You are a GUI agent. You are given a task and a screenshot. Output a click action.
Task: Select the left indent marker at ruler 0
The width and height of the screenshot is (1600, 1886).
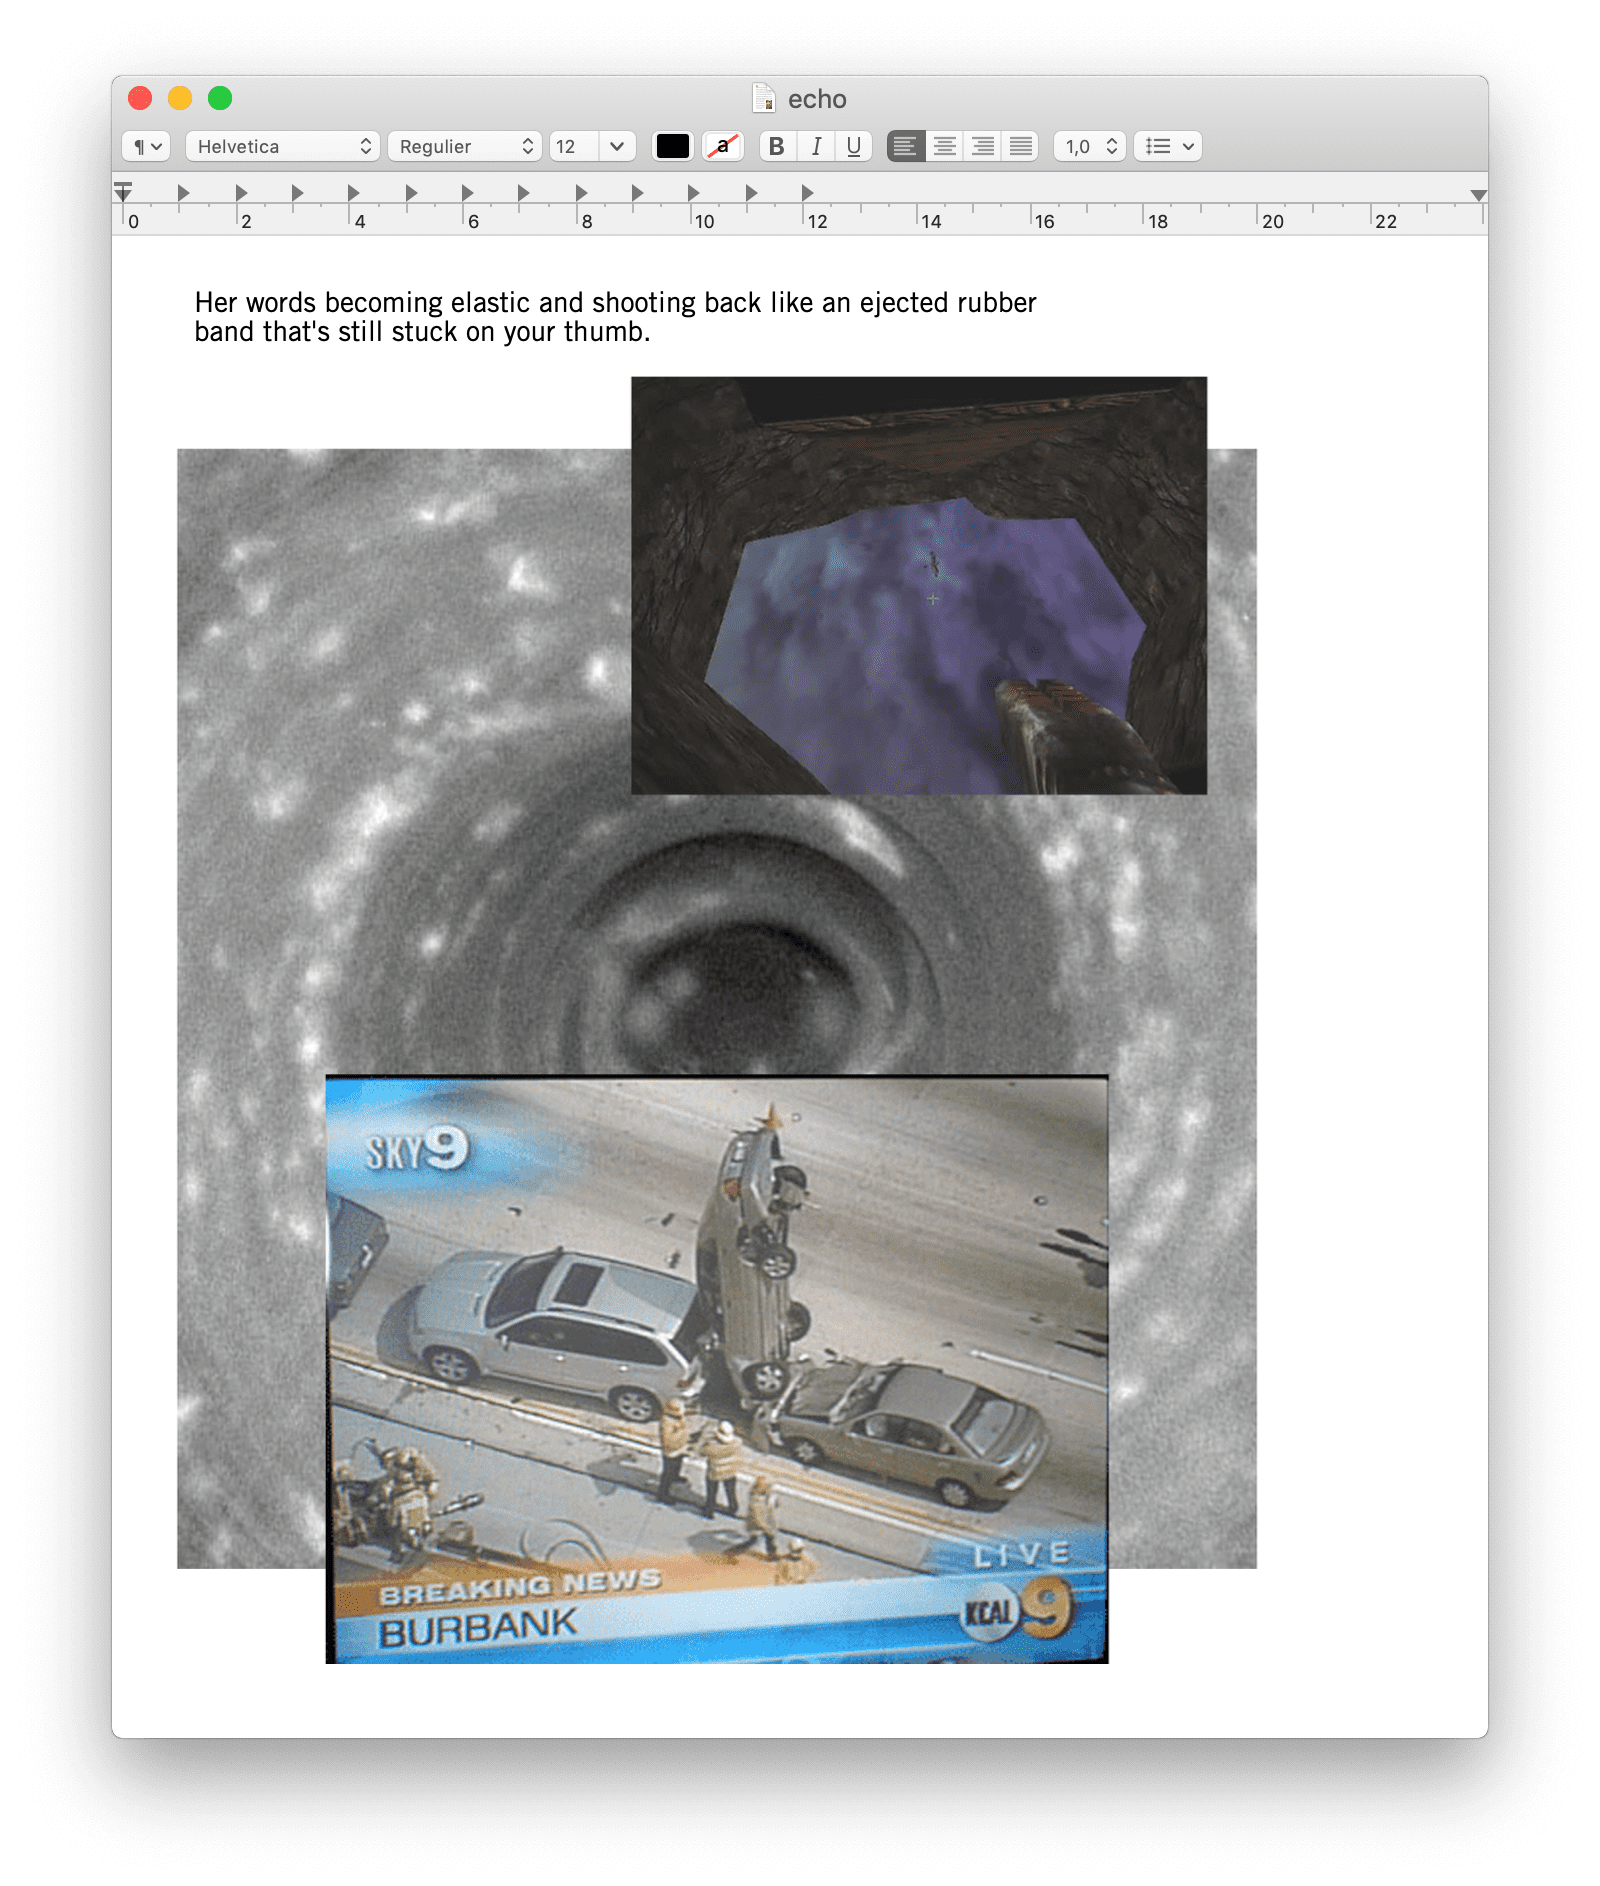pyautogui.click(x=123, y=192)
